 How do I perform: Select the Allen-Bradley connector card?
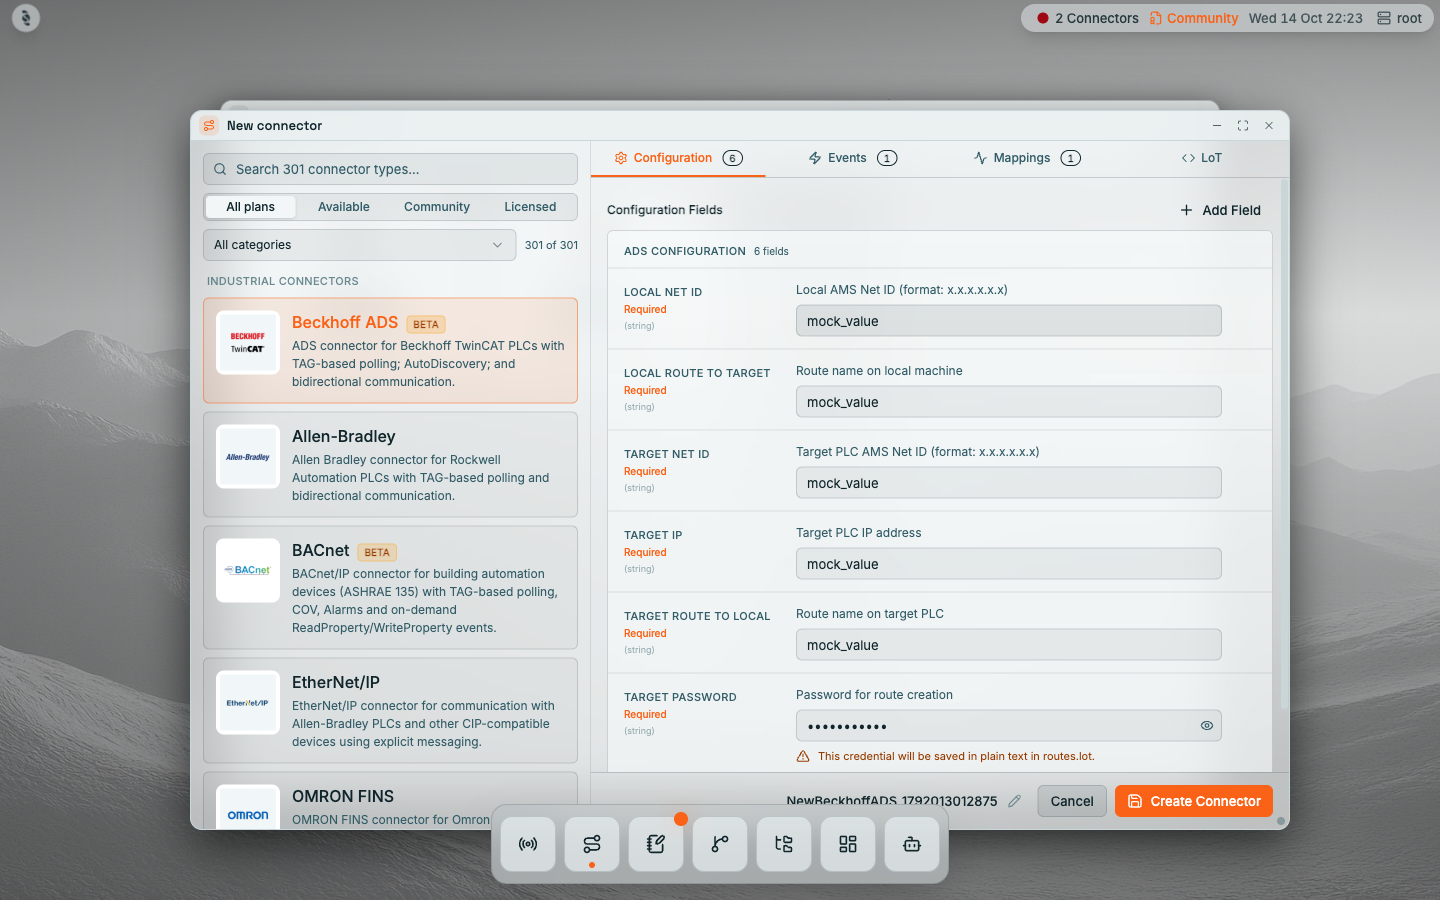[x=390, y=465]
